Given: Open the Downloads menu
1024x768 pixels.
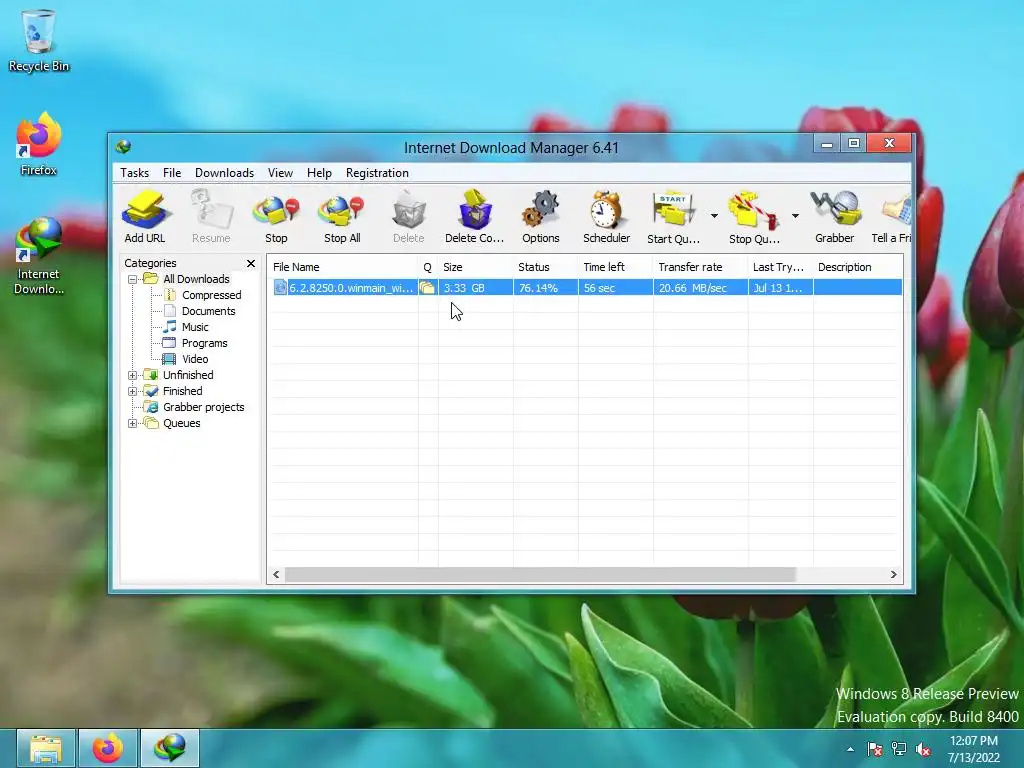Looking at the screenshot, I should pos(224,172).
